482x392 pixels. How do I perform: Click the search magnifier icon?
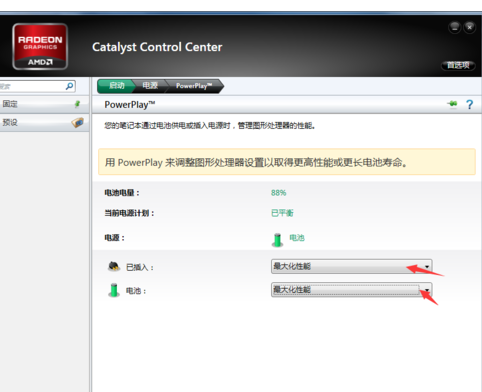69,86
